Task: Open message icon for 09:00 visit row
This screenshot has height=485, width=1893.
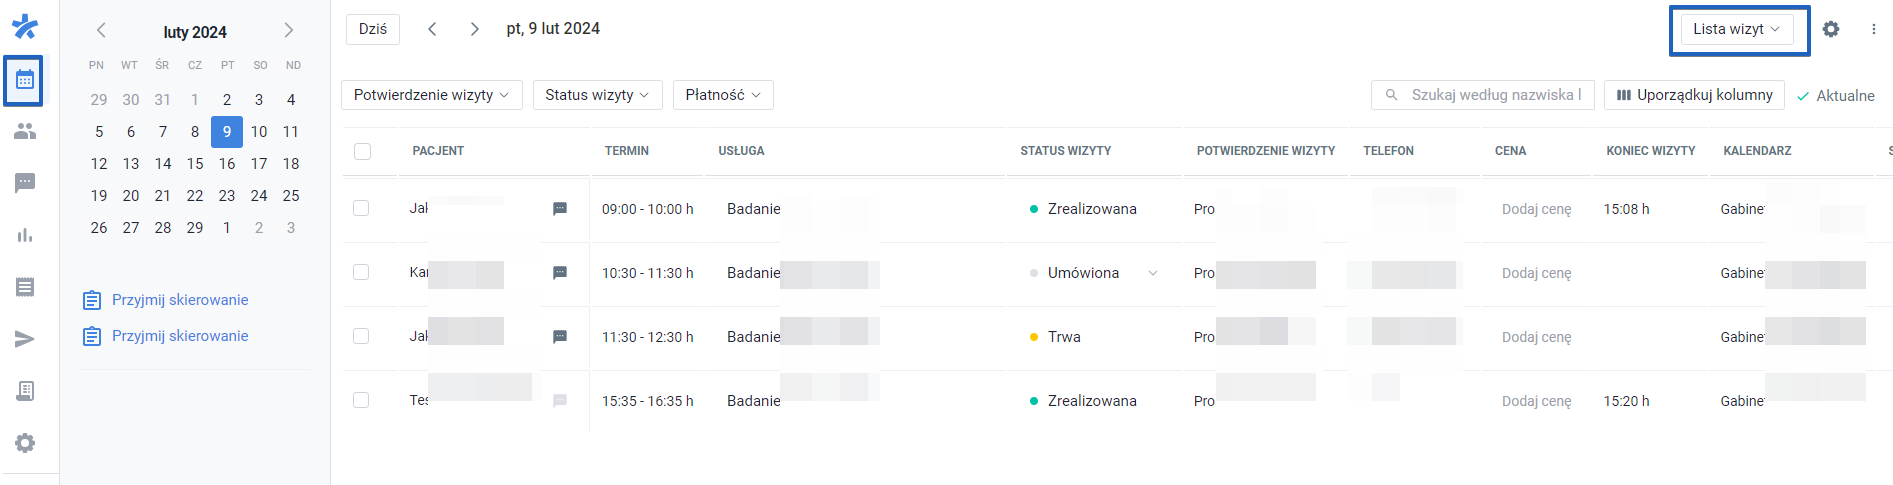Action: tap(560, 209)
